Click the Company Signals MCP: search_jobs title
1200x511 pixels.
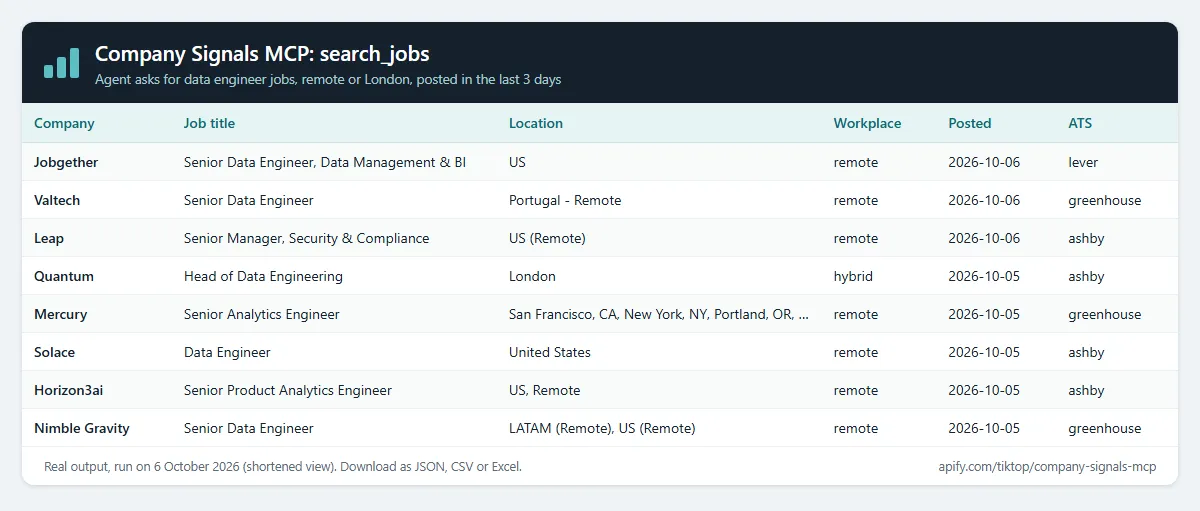click(x=262, y=54)
